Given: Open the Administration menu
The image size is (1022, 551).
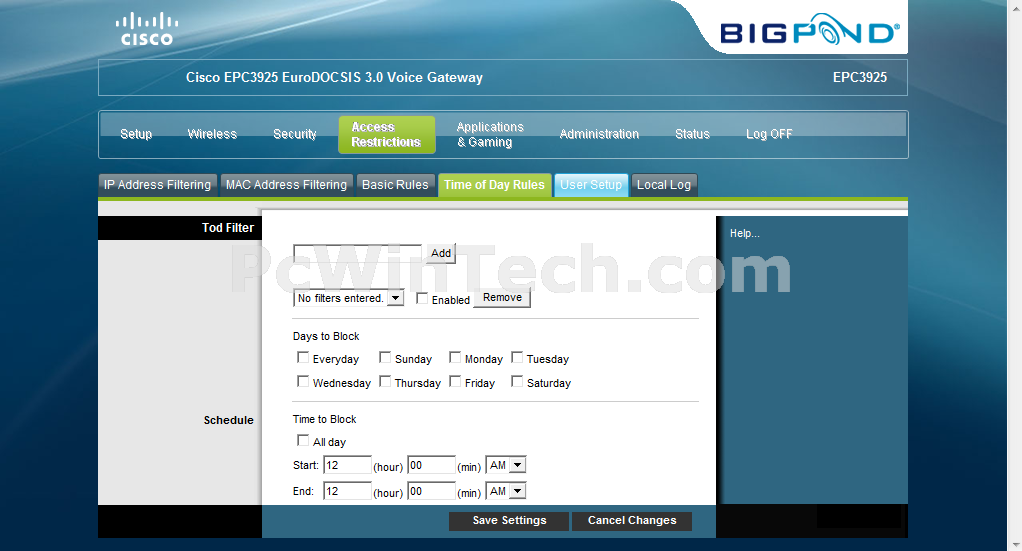Looking at the screenshot, I should click(x=599, y=134).
